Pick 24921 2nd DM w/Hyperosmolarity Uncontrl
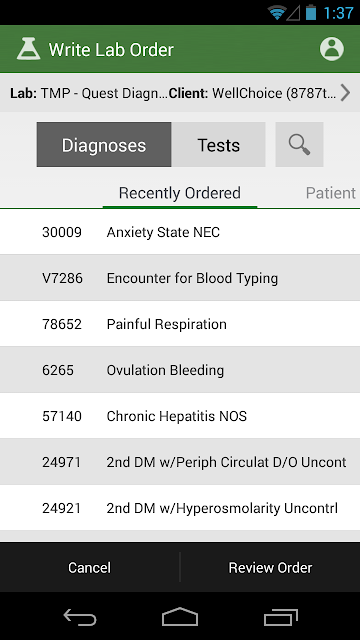Screen dimensions: 360x640 pyautogui.click(x=180, y=508)
